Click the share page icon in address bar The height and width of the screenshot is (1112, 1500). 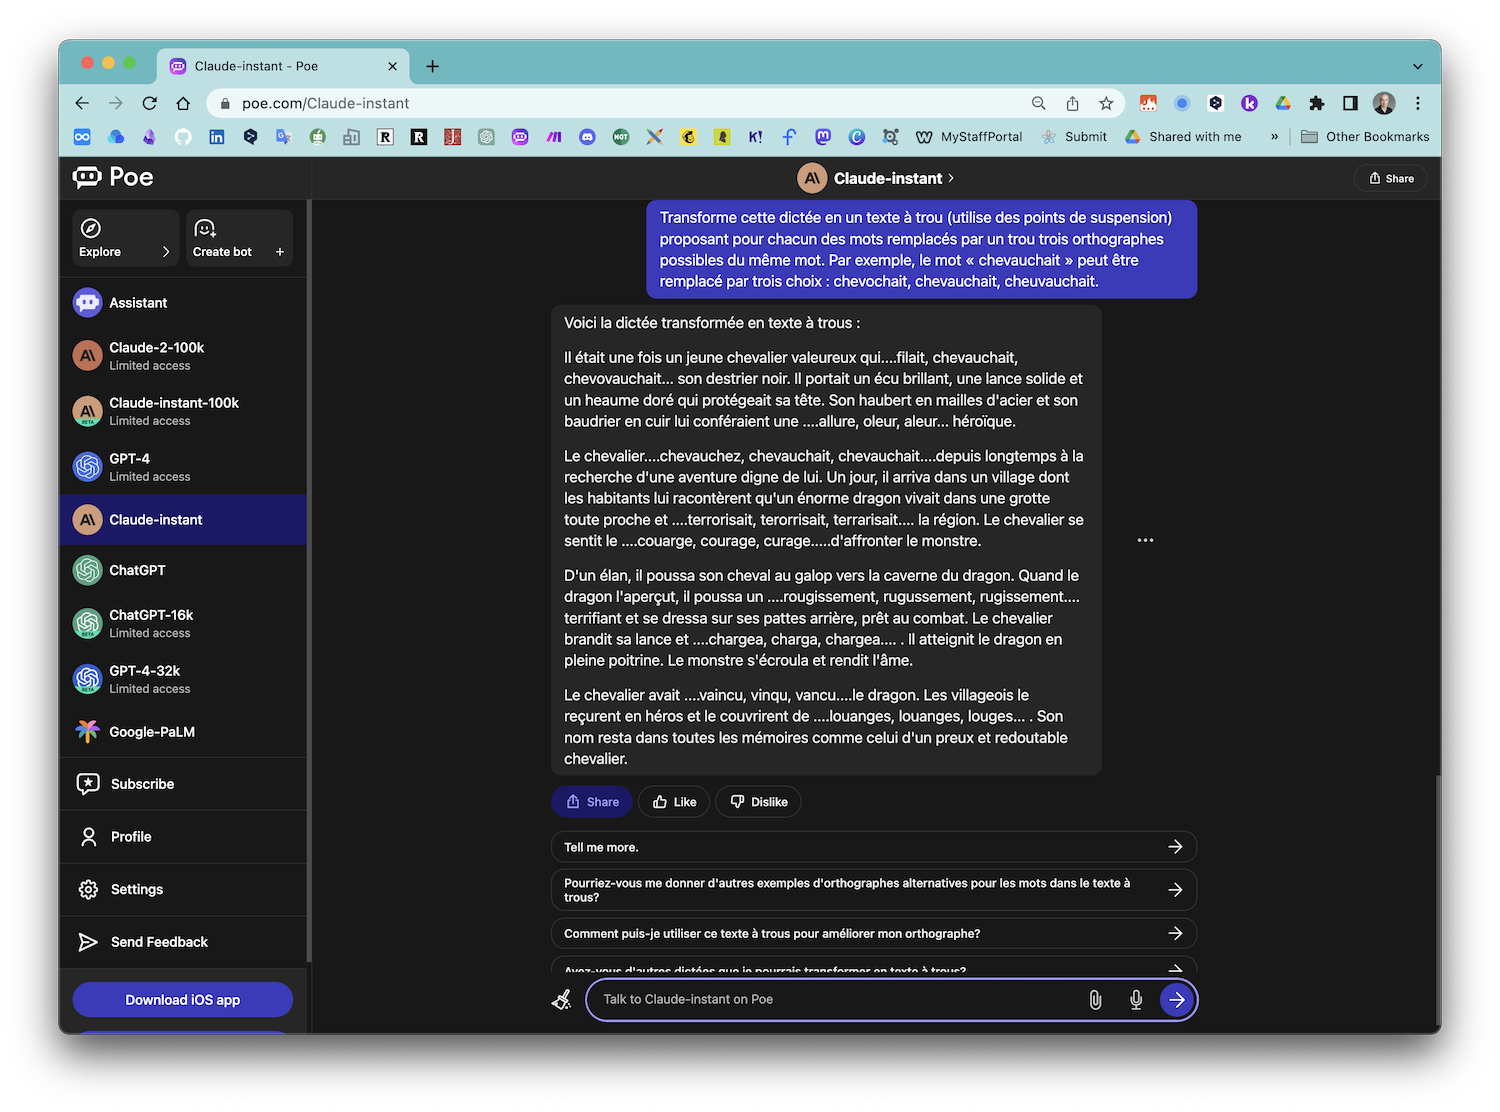(1072, 103)
